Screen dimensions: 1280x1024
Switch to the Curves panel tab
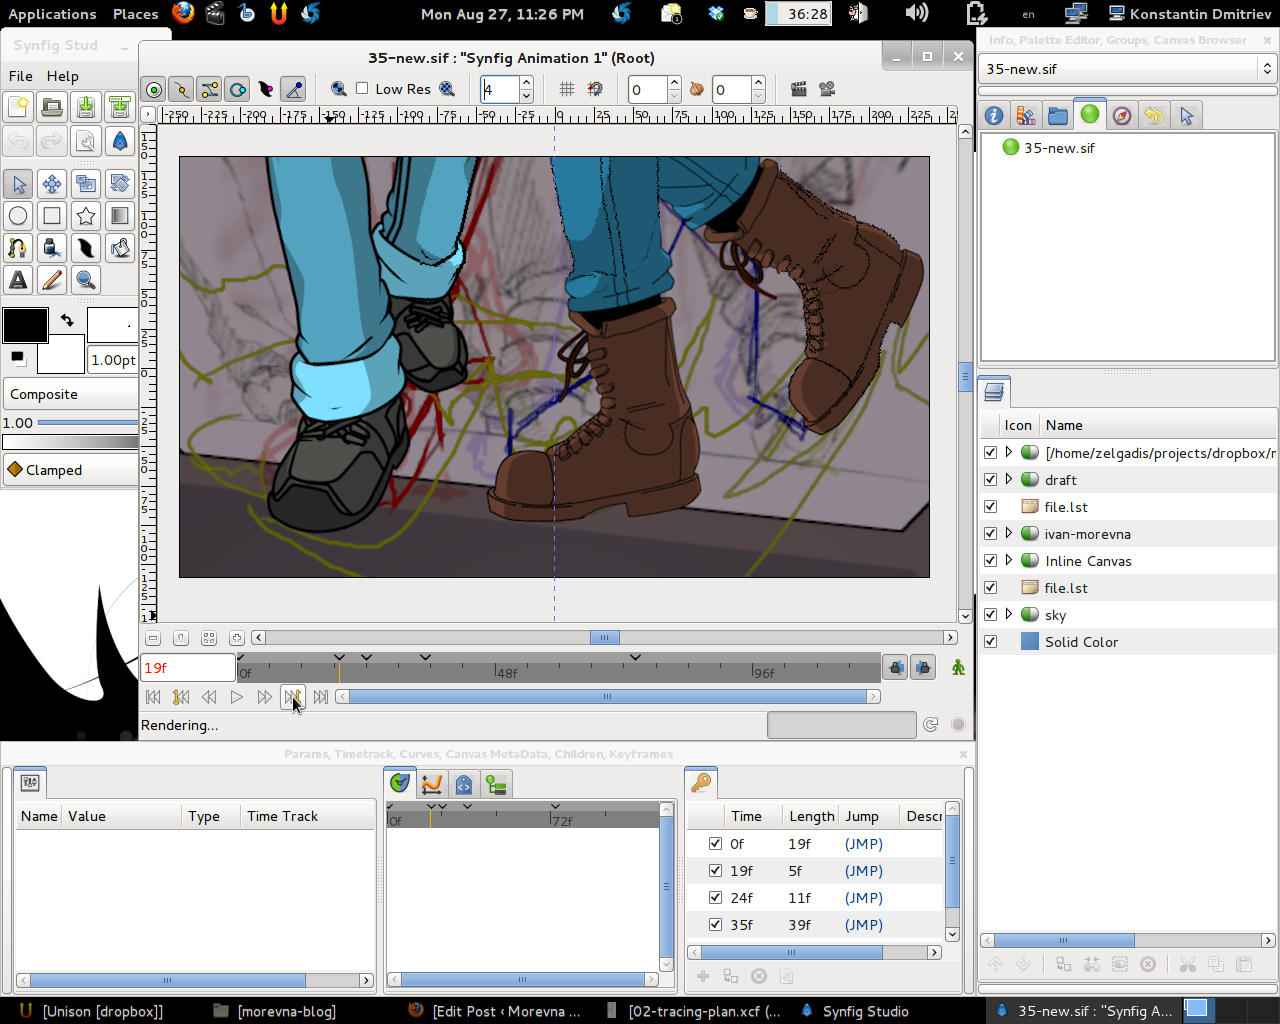click(431, 784)
